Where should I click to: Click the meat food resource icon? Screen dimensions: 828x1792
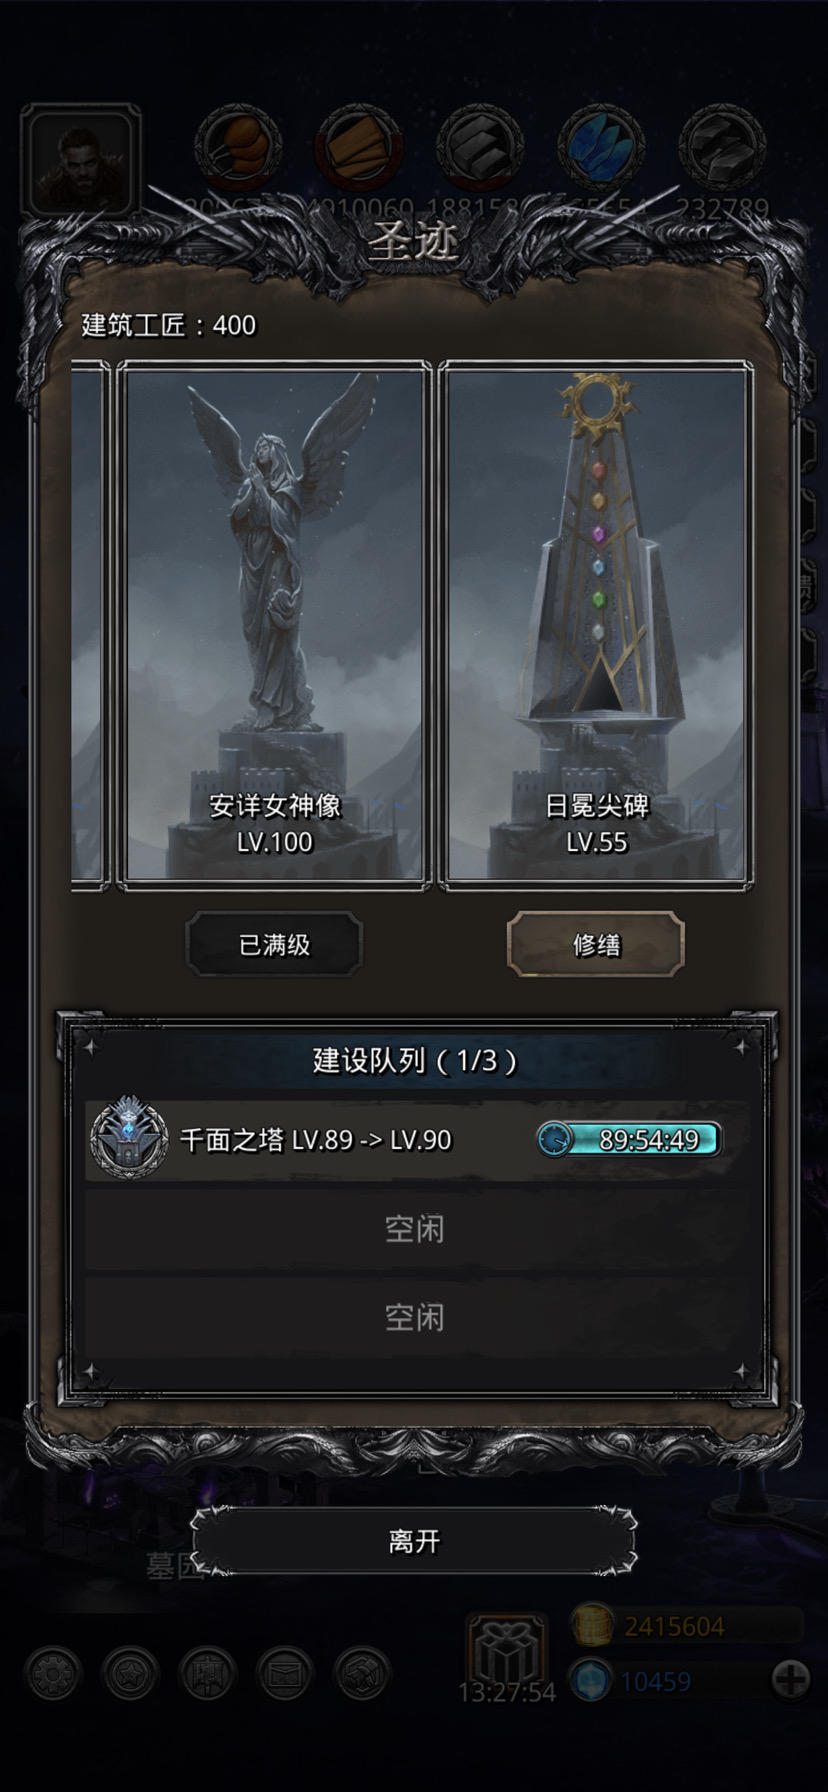tap(238, 148)
